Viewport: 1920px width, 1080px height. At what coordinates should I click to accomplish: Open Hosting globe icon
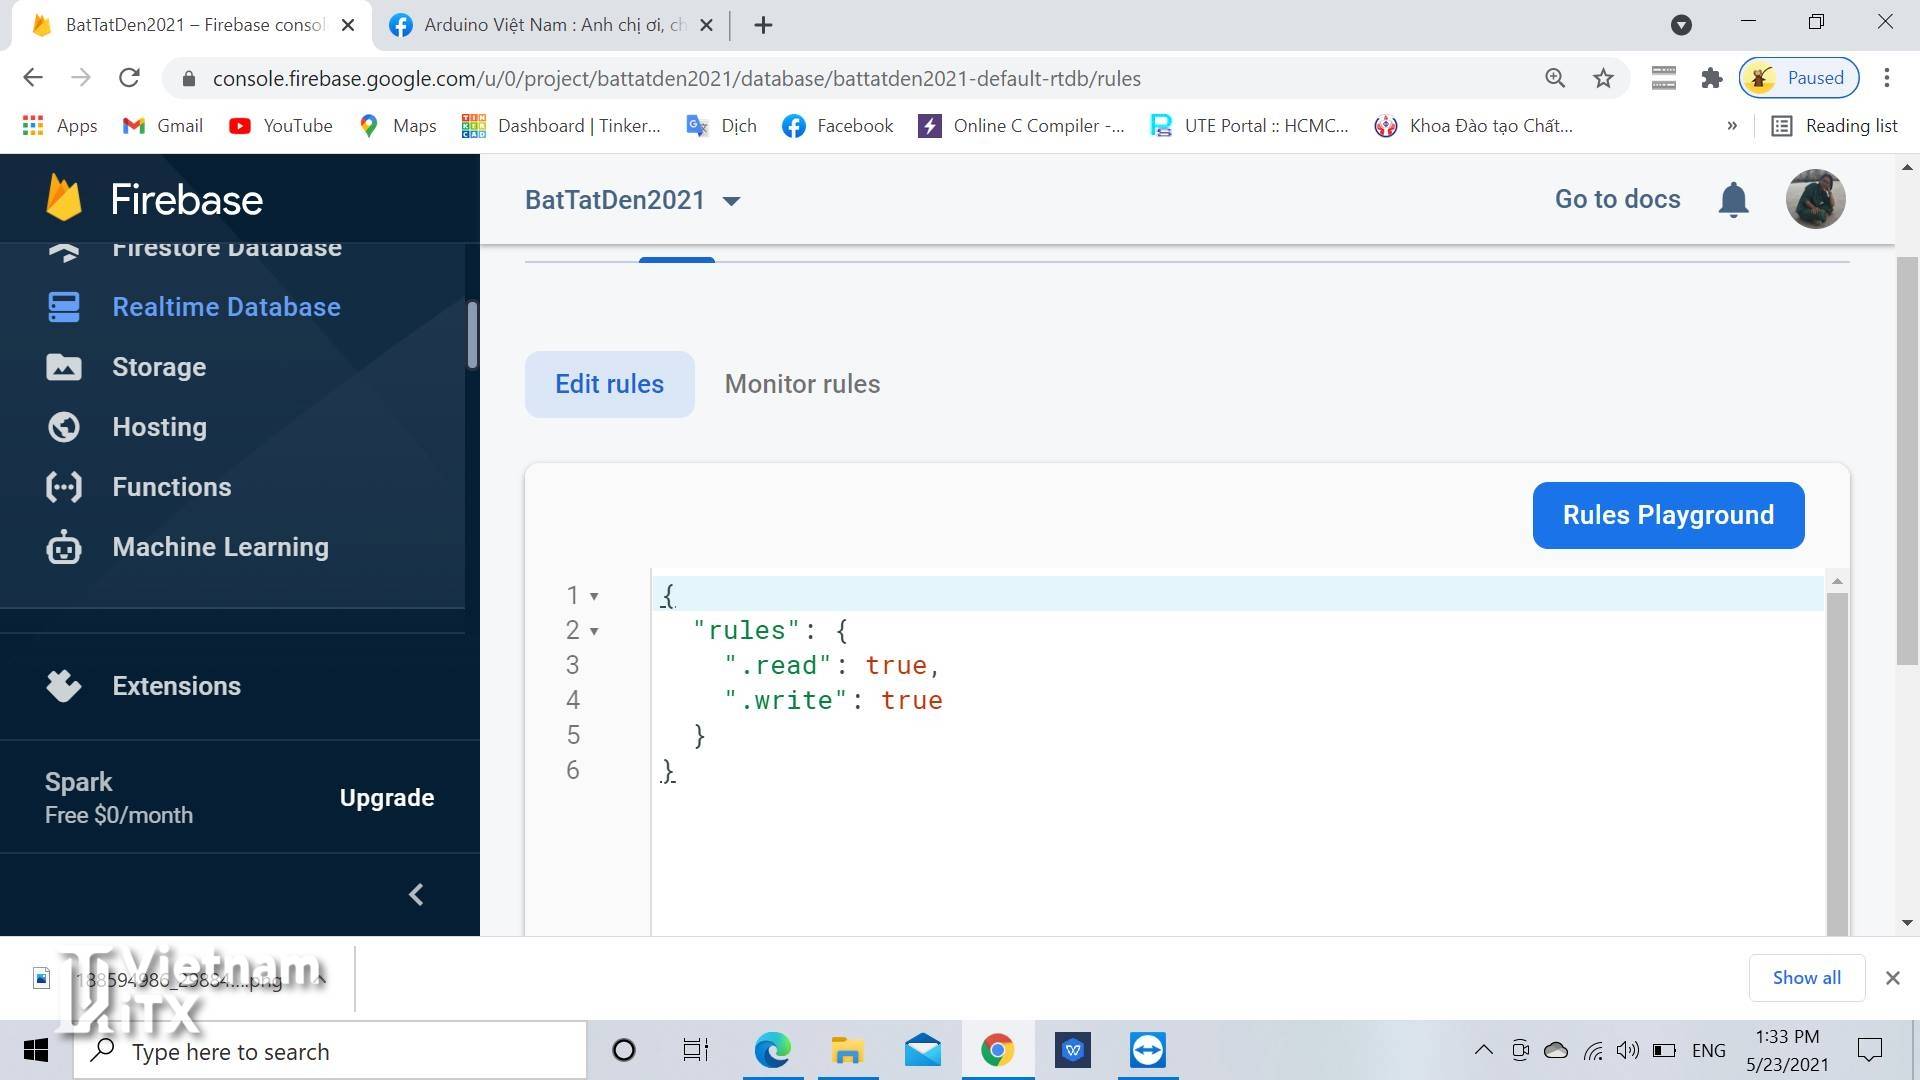pyautogui.click(x=64, y=427)
